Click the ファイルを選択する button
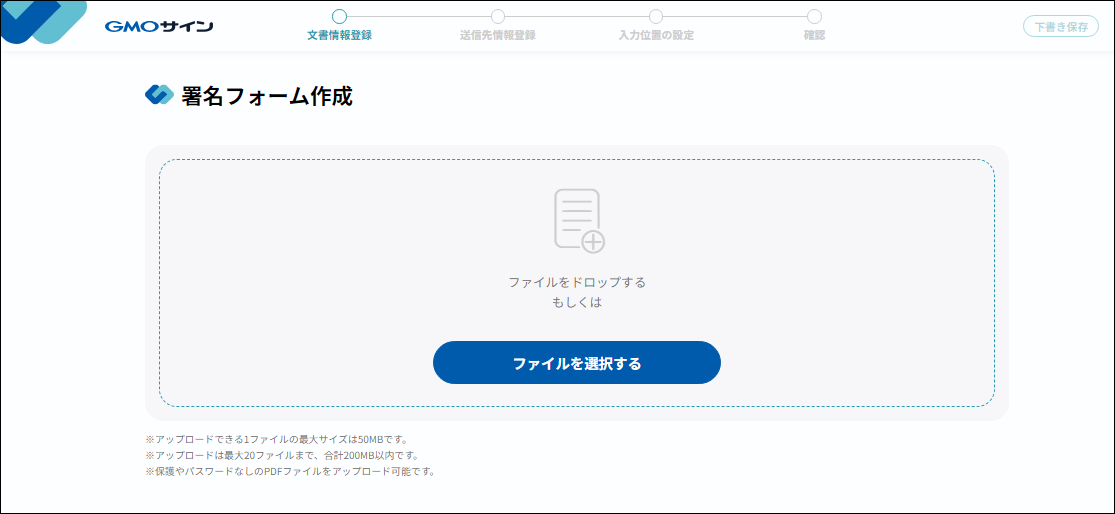This screenshot has width=1115, height=514. pyautogui.click(x=577, y=363)
